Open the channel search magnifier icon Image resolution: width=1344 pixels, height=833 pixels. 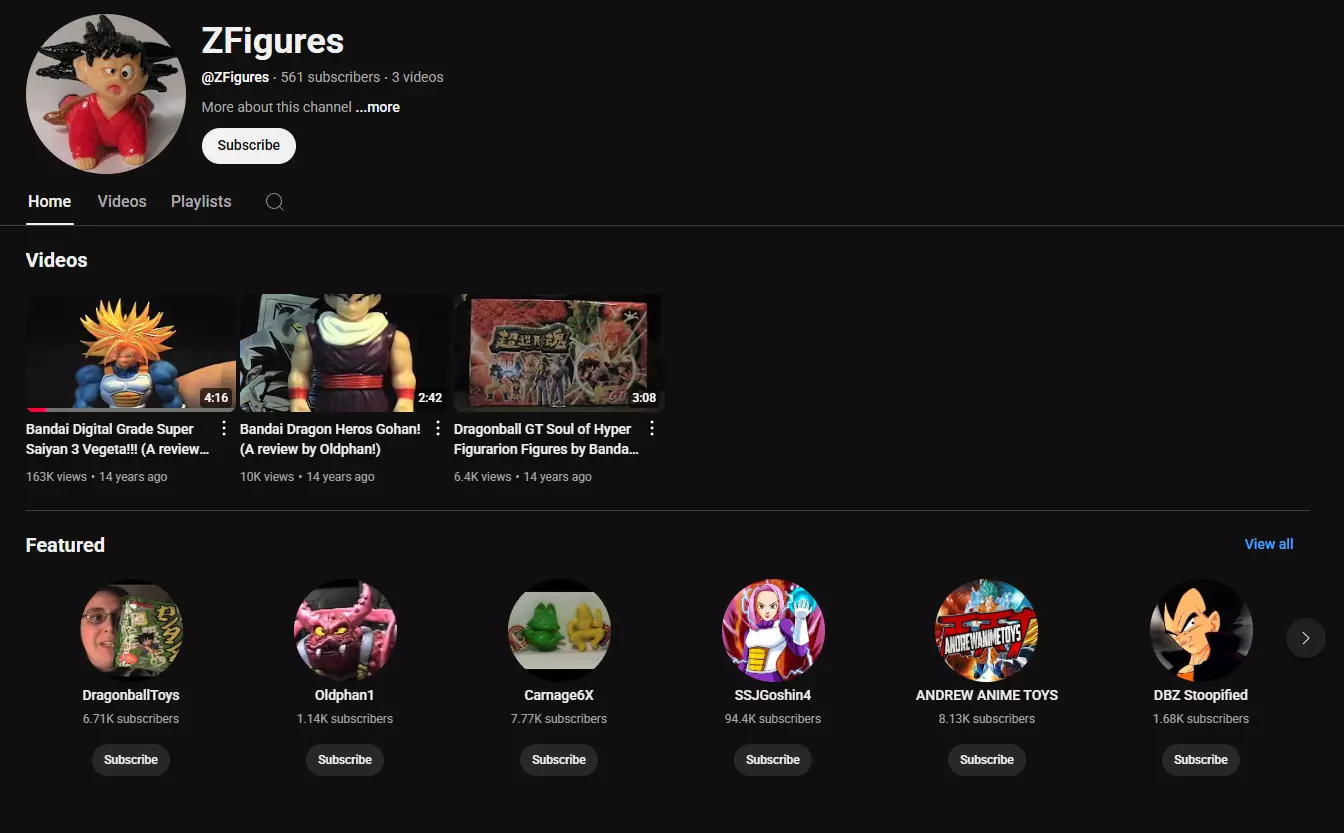275,202
